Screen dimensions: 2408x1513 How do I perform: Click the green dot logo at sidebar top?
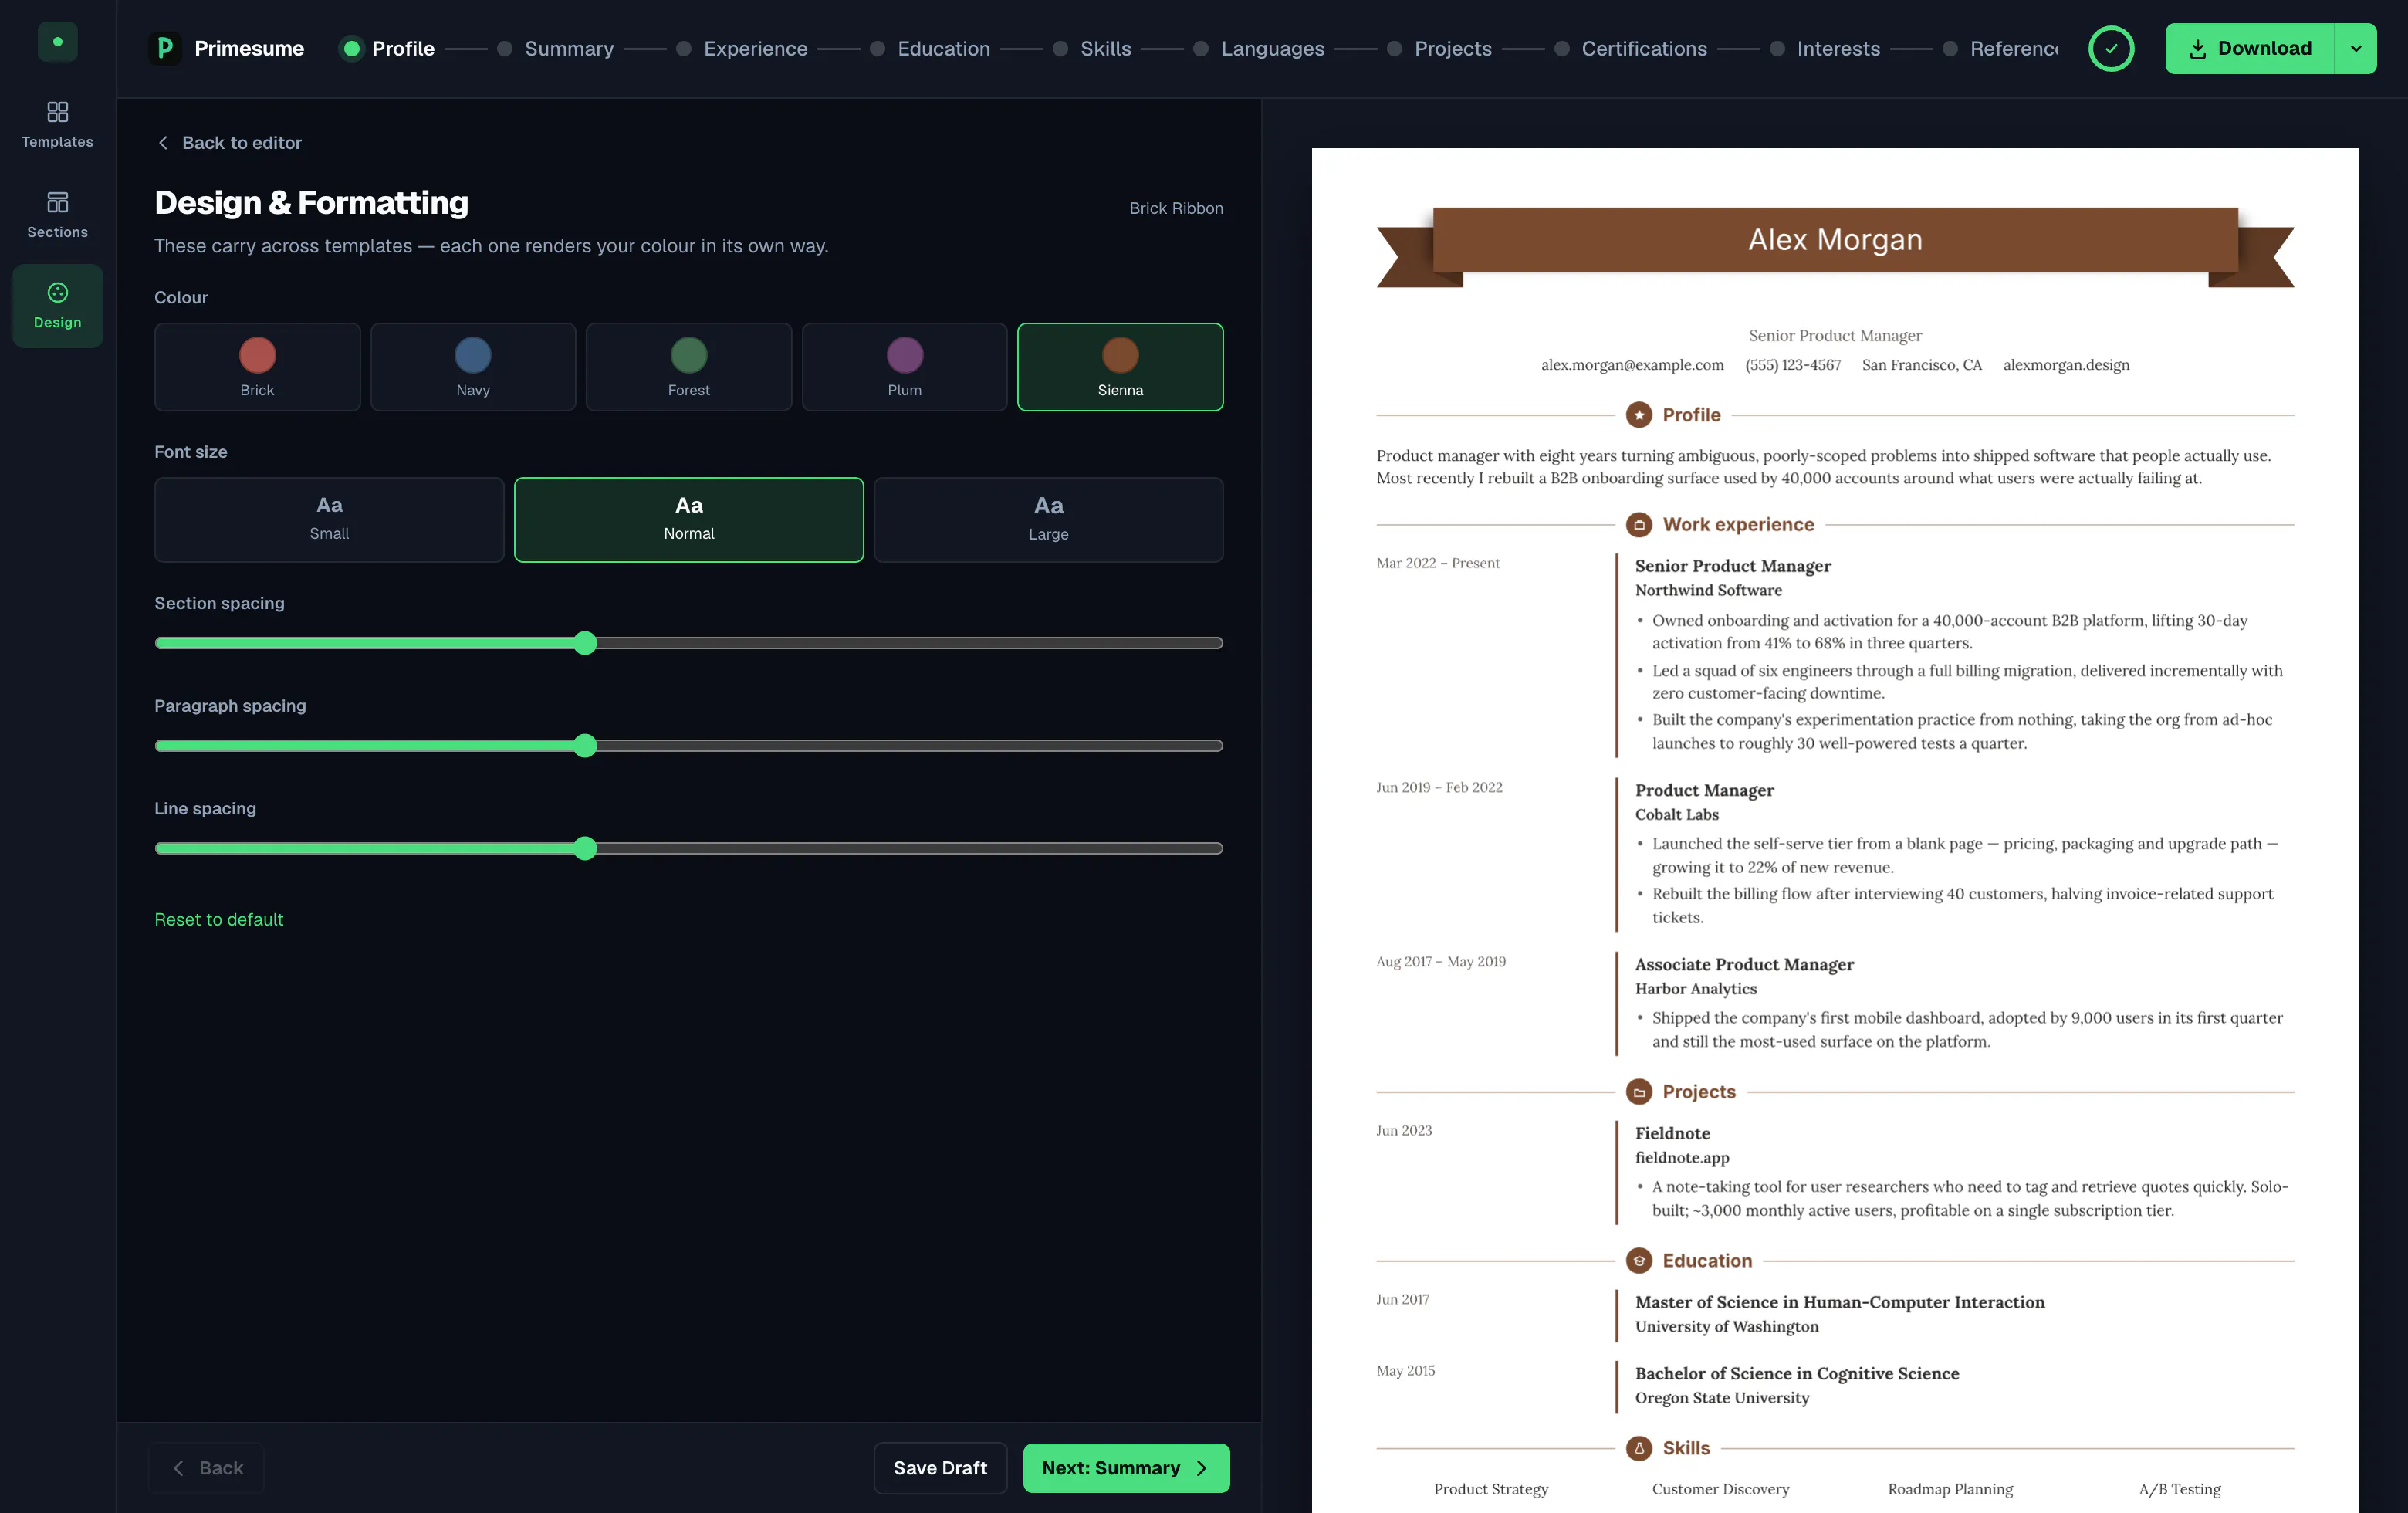click(57, 42)
